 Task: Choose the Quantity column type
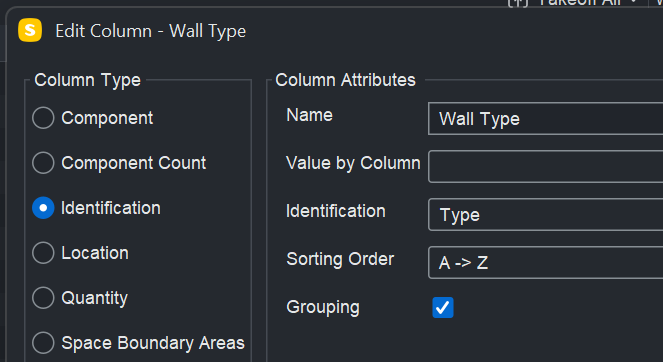43,298
